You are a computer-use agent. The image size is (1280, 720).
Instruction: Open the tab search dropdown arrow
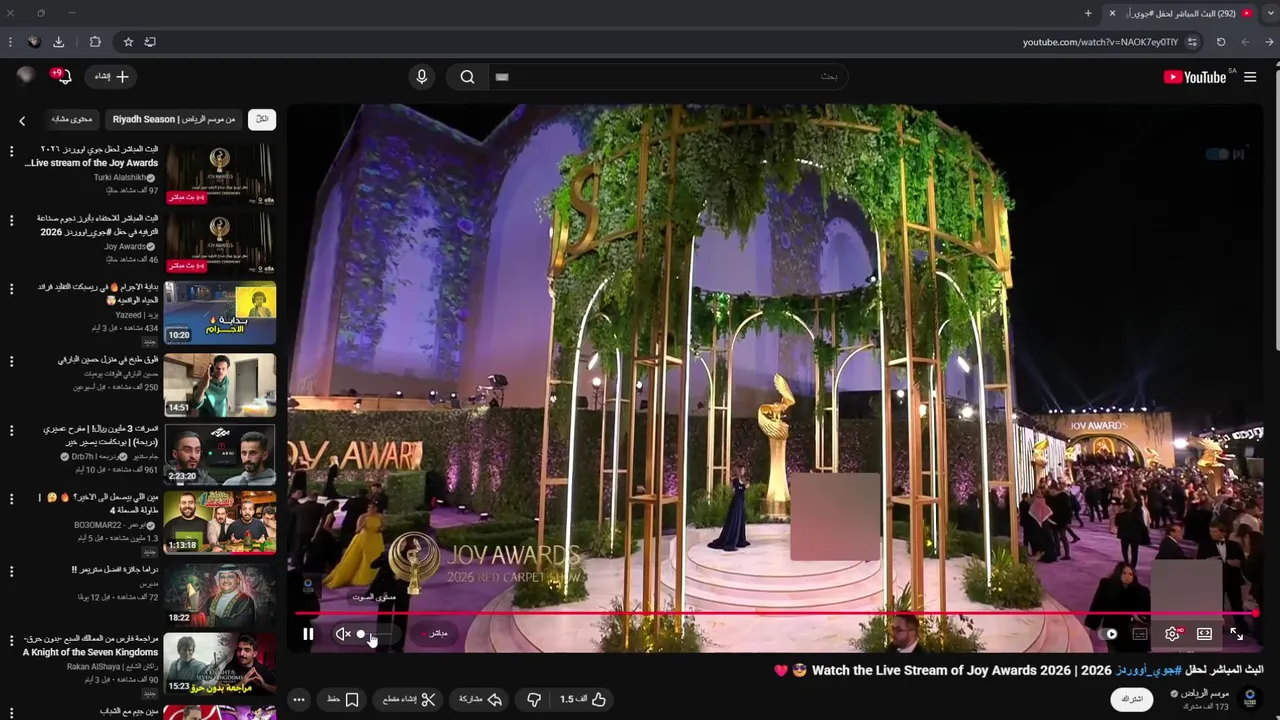coord(1270,13)
